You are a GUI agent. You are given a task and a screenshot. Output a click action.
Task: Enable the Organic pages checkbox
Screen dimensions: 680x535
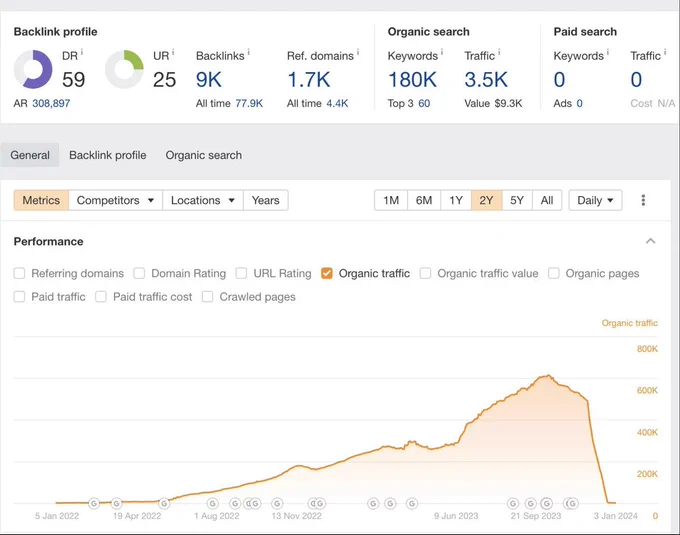tap(553, 273)
